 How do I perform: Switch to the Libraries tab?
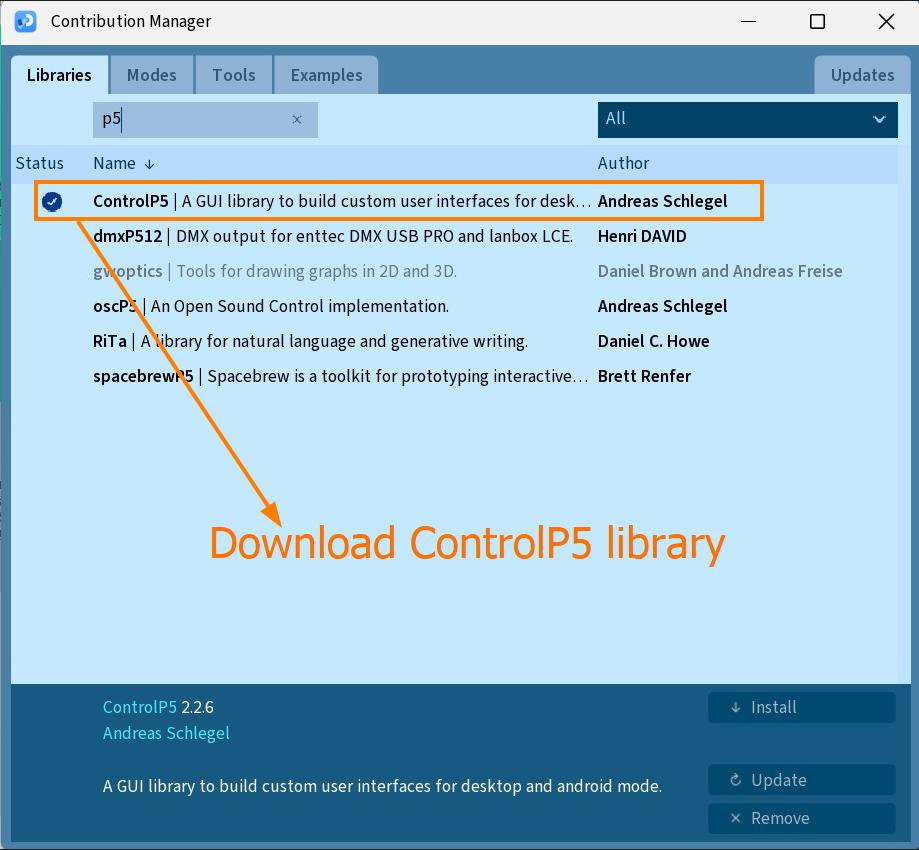[x=59, y=75]
